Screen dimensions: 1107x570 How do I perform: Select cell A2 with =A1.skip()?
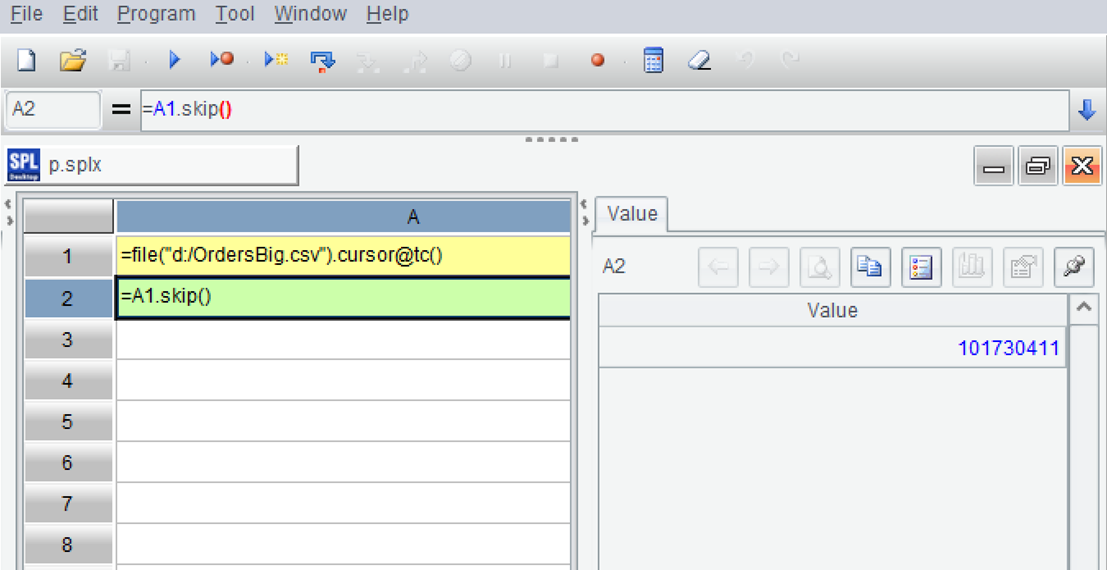343,298
